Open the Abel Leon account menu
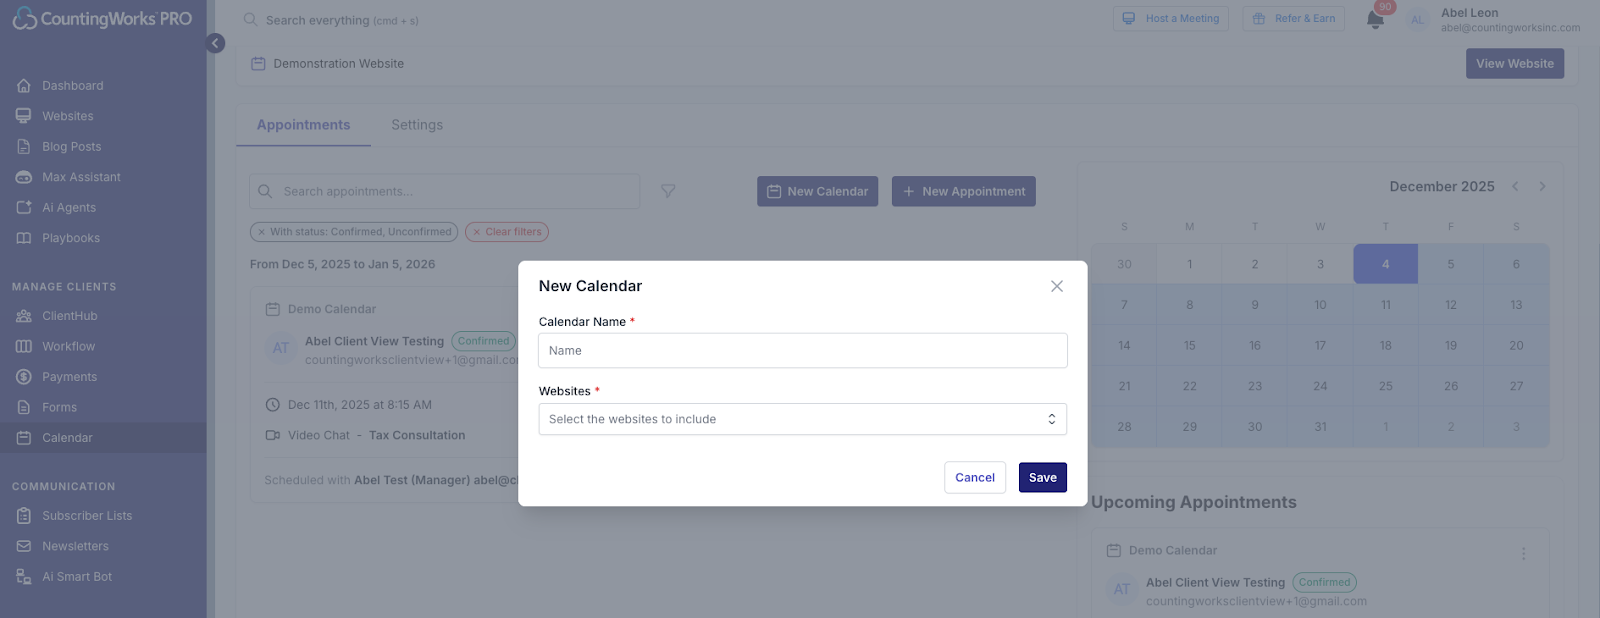 (1496, 20)
